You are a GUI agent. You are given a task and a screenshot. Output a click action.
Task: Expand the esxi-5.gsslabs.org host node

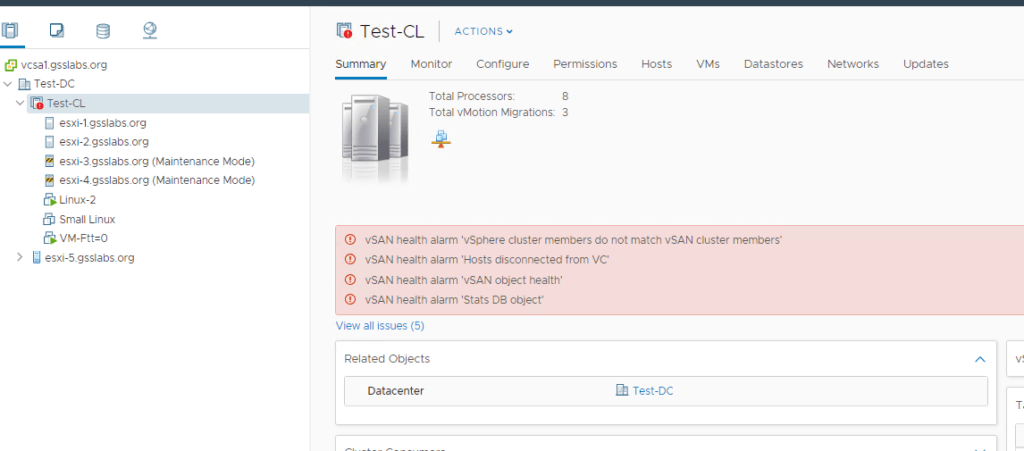coord(20,257)
